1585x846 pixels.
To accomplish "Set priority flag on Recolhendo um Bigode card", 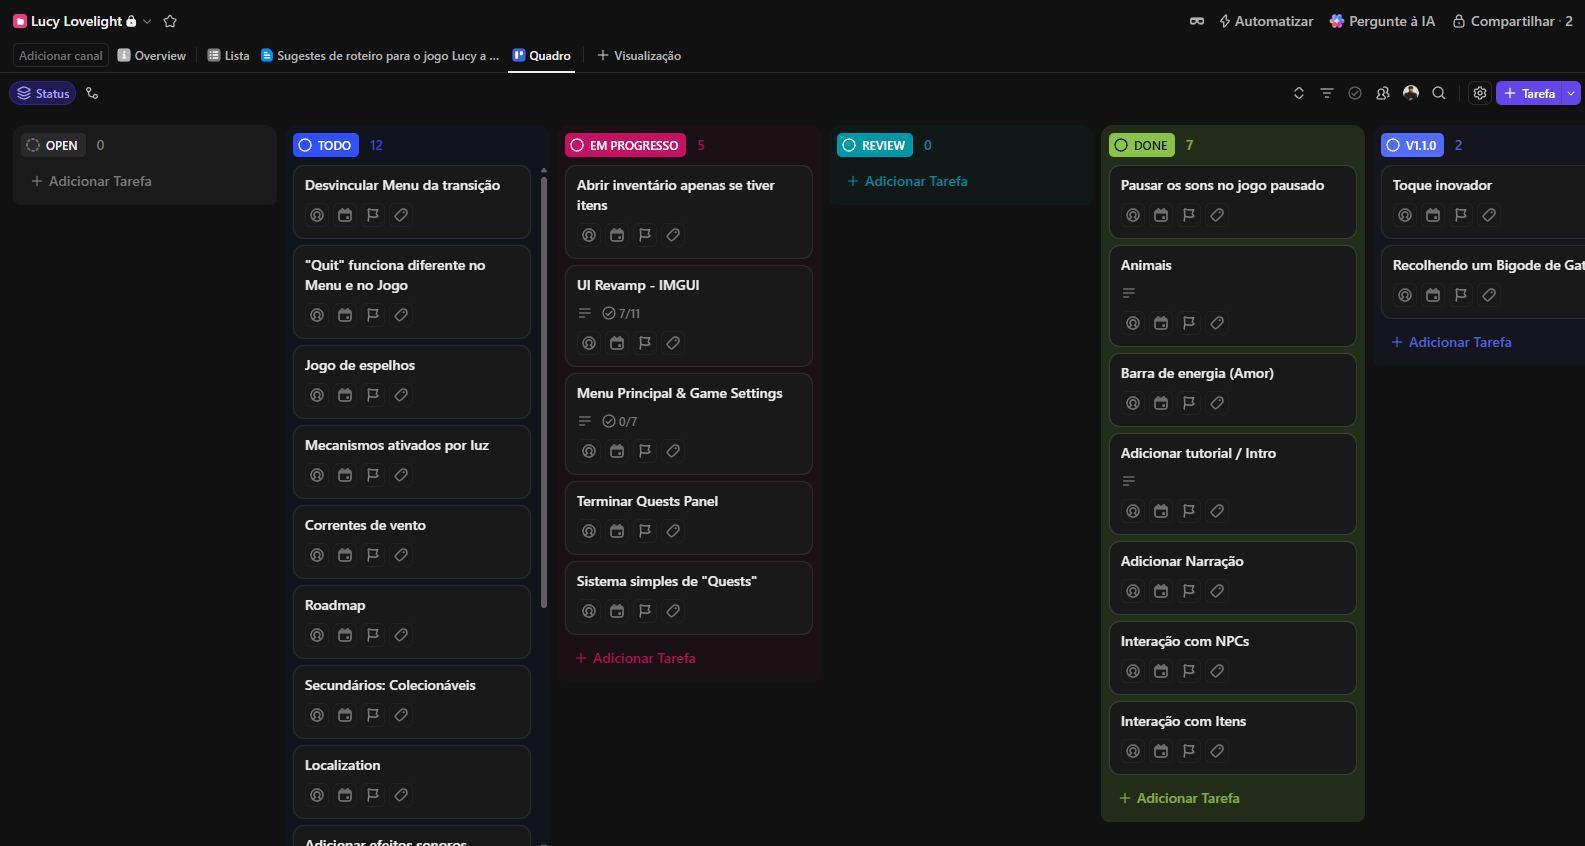I will click(x=1461, y=295).
